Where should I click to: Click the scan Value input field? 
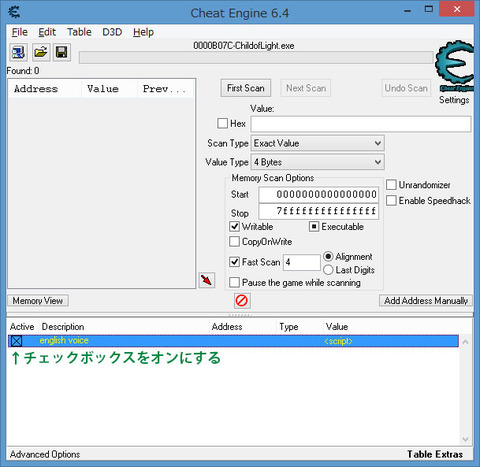(x=361, y=124)
